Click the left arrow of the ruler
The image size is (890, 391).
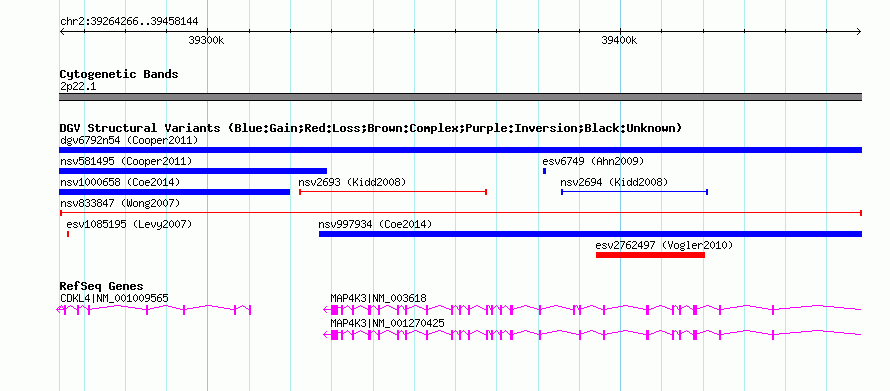[62, 31]
